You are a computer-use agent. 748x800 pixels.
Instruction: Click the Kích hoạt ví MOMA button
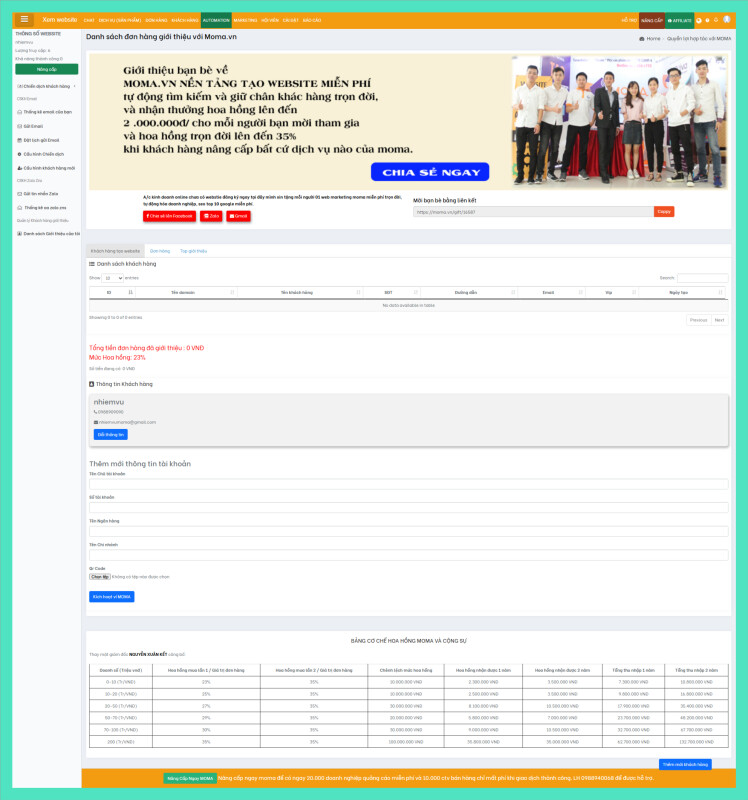click(x=112, y=597)
